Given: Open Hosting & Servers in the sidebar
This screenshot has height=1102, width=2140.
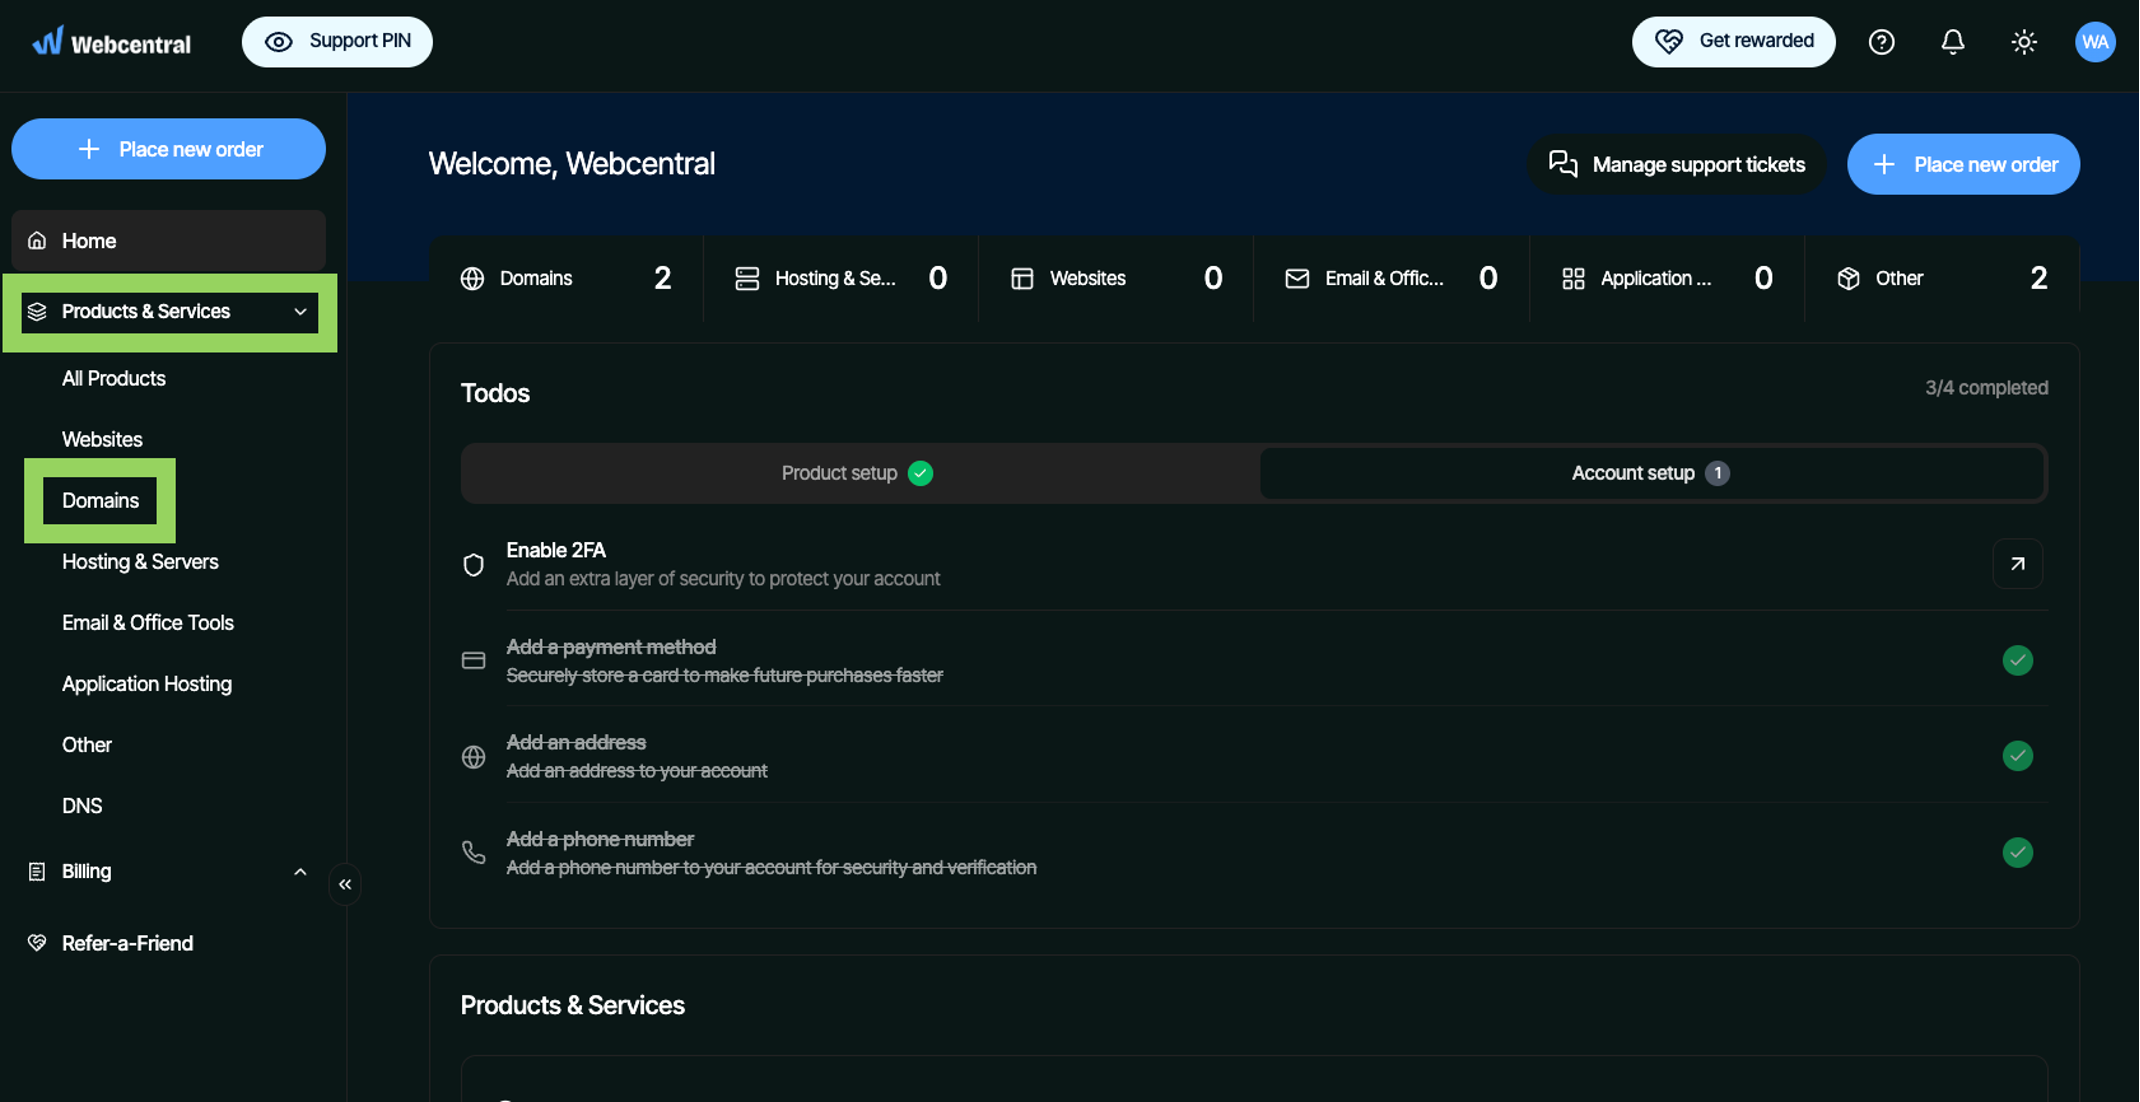Looking at the screenshot, I should [x=140, y=562].
